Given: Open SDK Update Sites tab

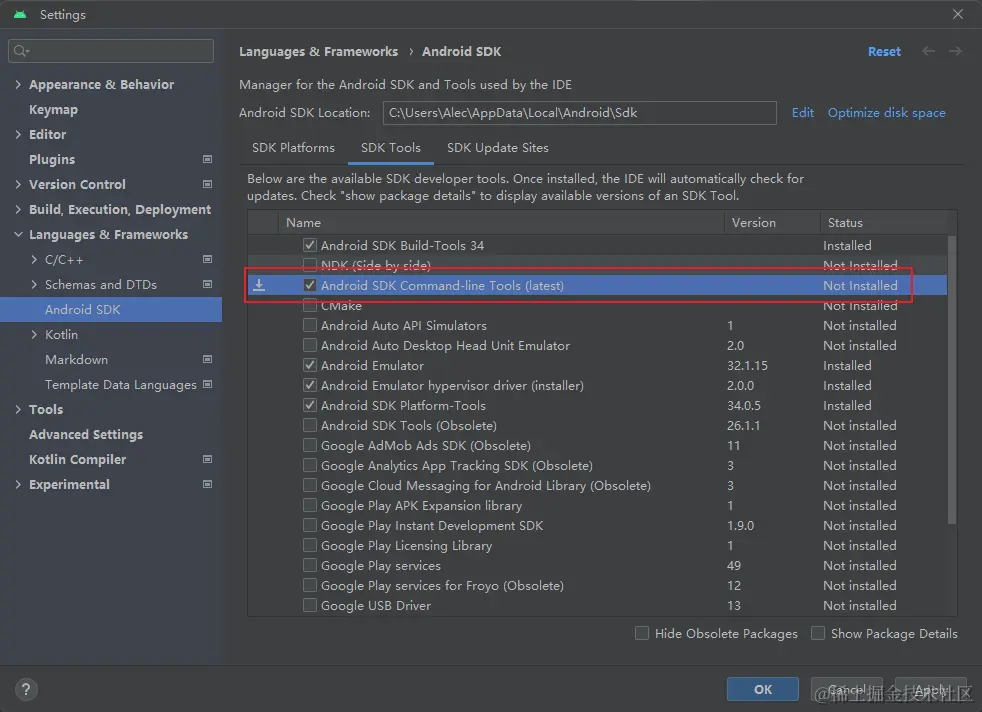Looking at the screenshot, I should (x=497, y=148).
